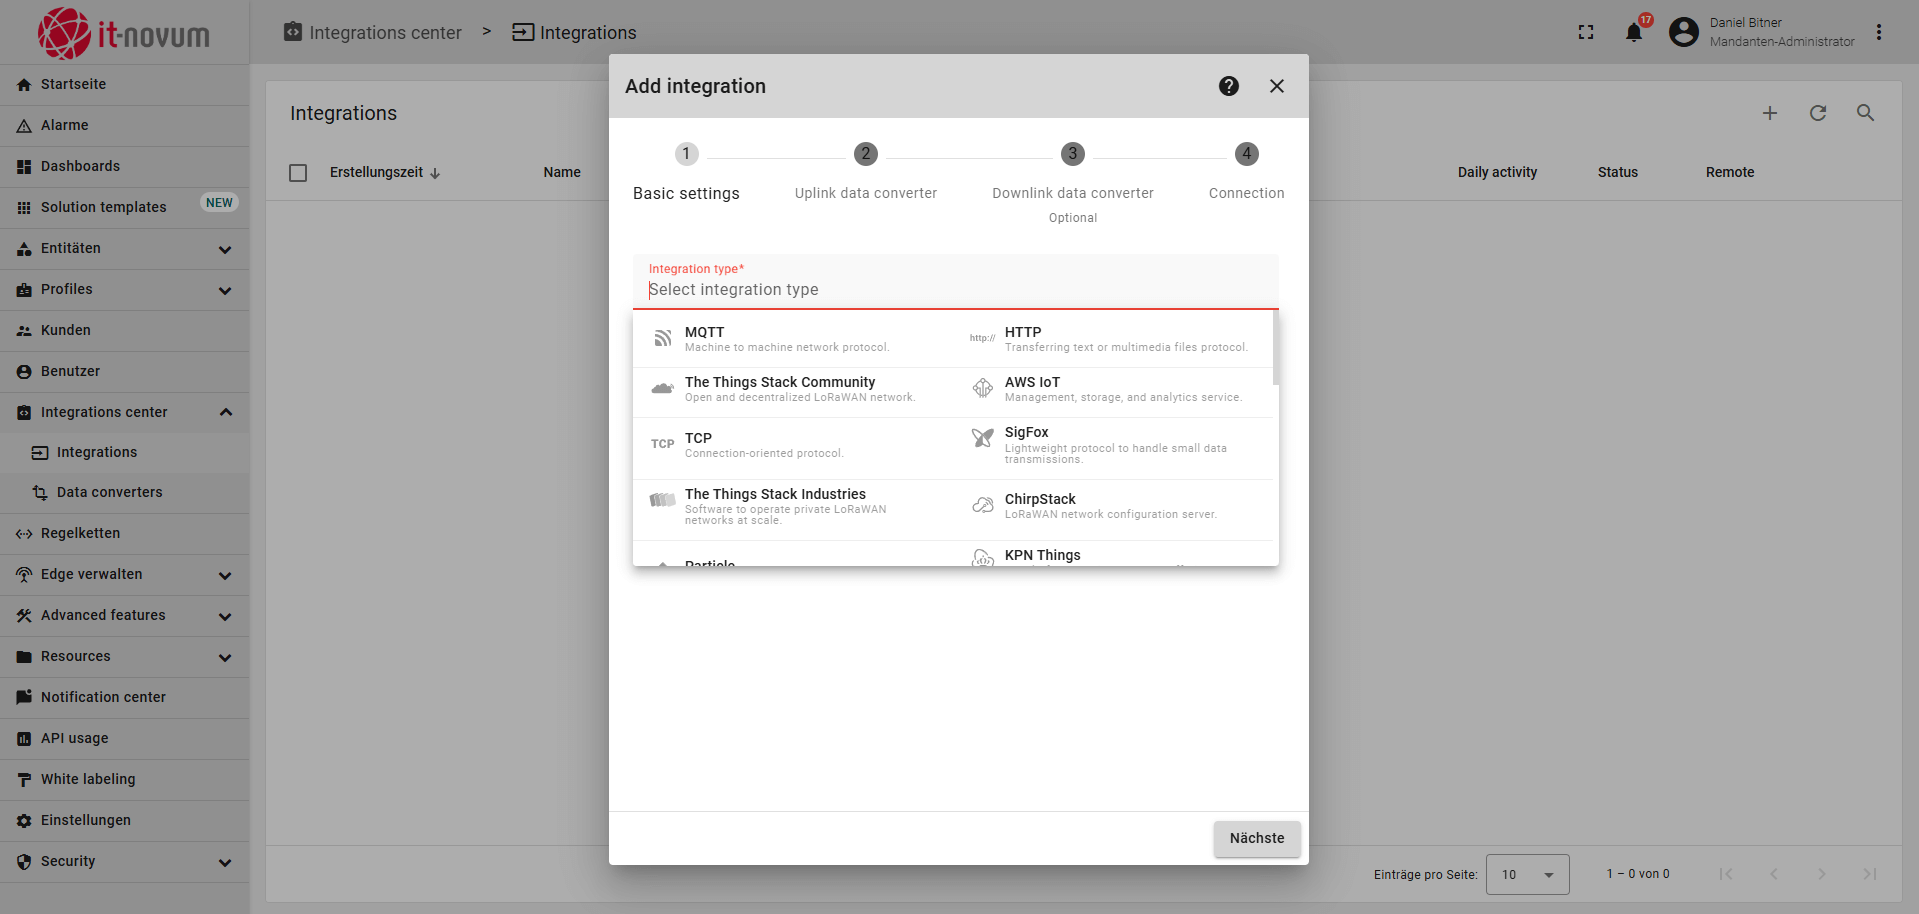This screenshot has width=1919, height=914.
Task: Click the Select integration type field
Action: point(954,290)
